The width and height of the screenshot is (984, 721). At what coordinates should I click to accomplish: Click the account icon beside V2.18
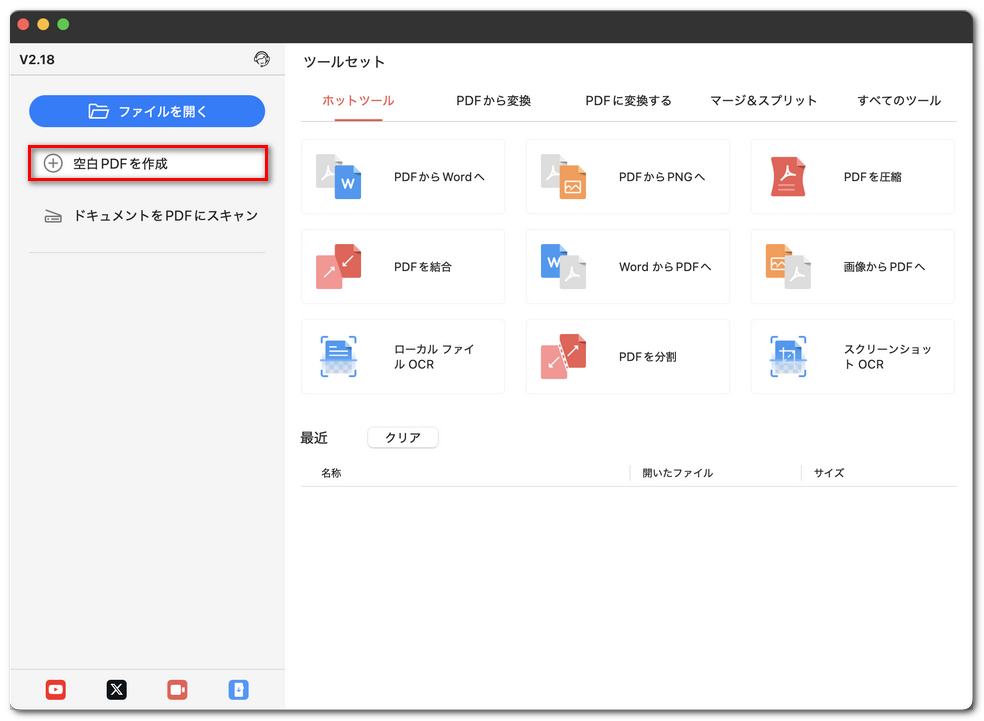pyautogui.click(x=262, y=59)
